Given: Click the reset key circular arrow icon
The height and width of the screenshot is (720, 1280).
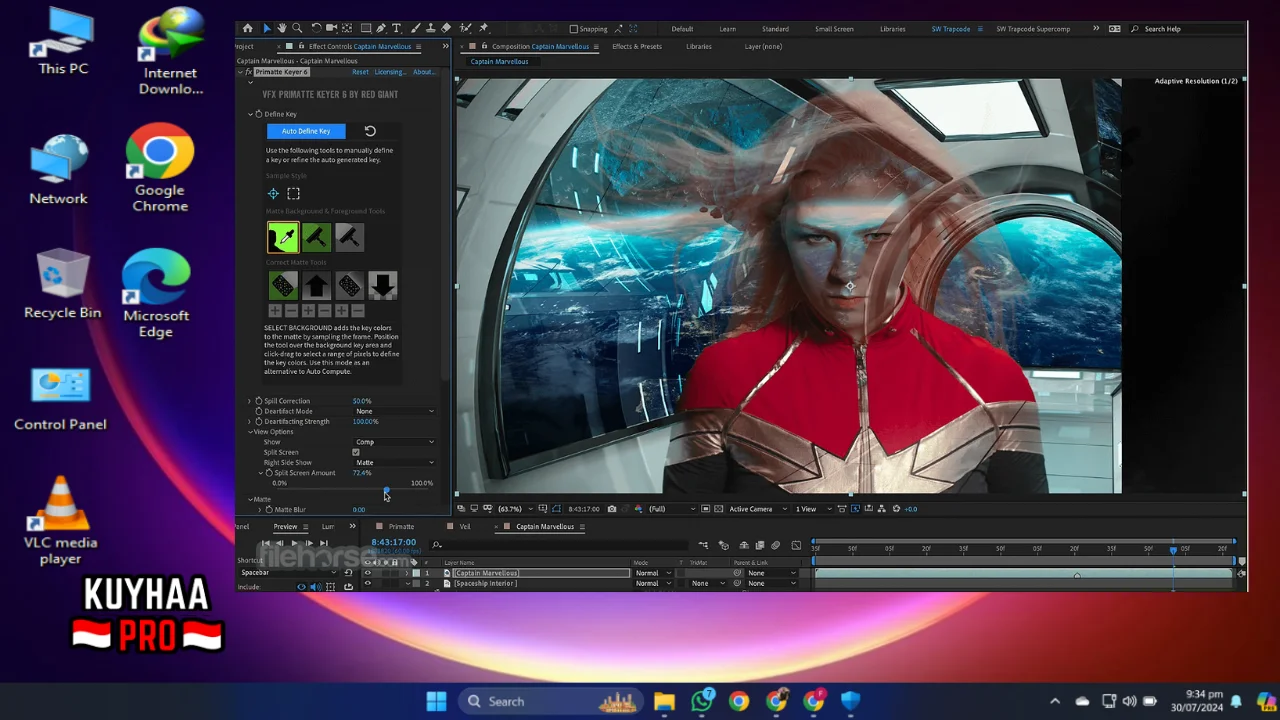Looking at the screenshot, I should click(370, 131).
